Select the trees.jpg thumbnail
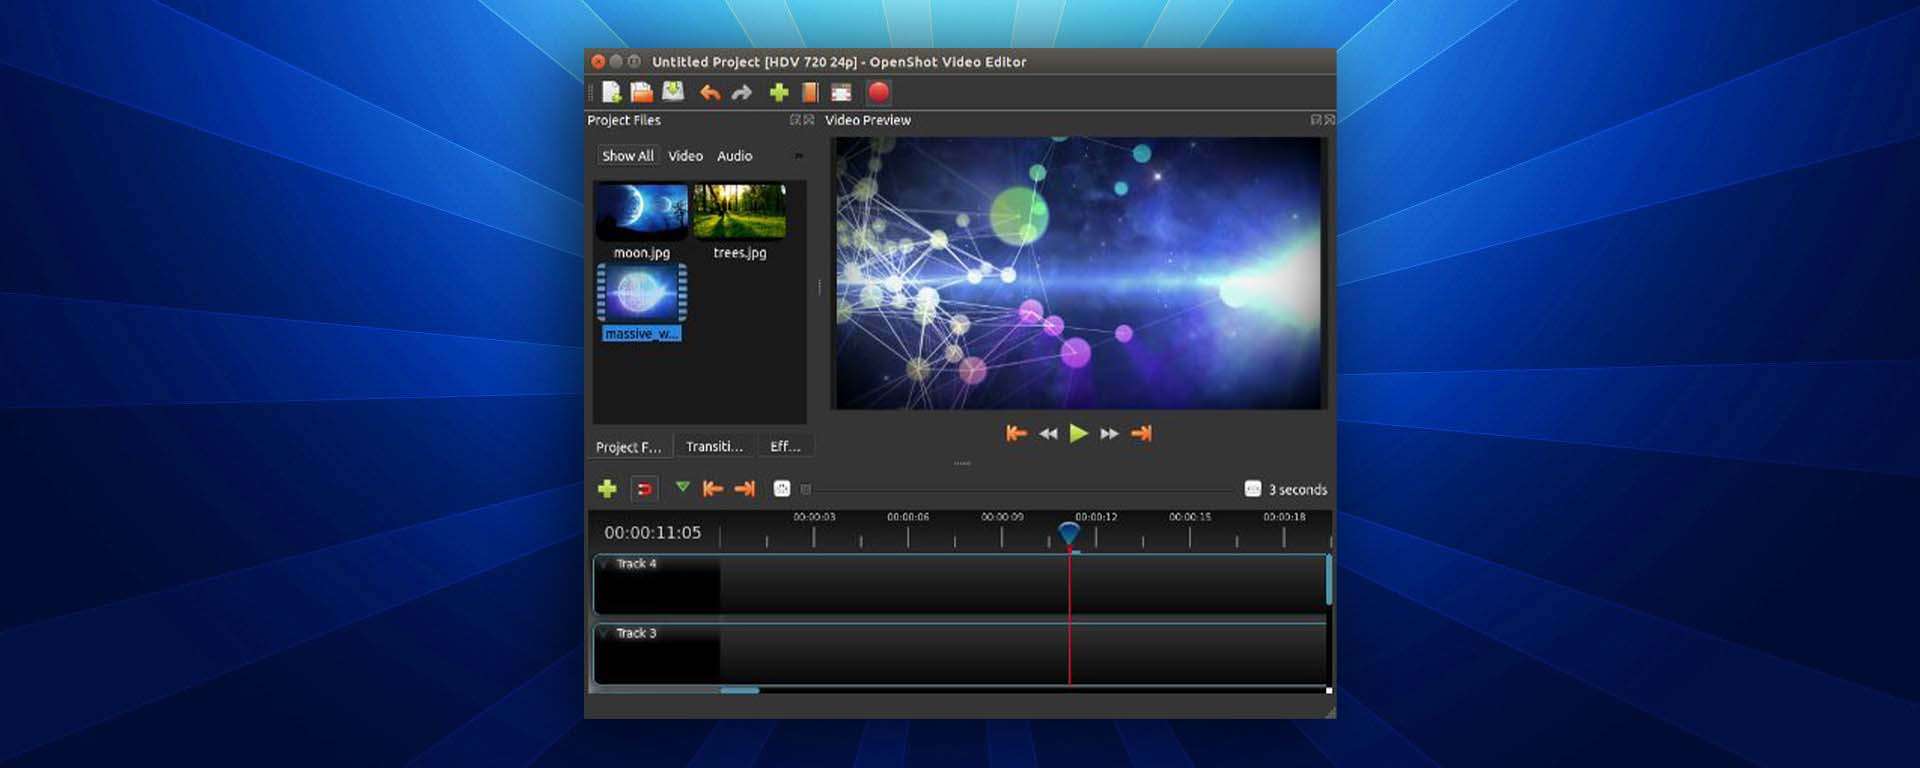Screen dimensions: 1920x768 coord(739,211)
